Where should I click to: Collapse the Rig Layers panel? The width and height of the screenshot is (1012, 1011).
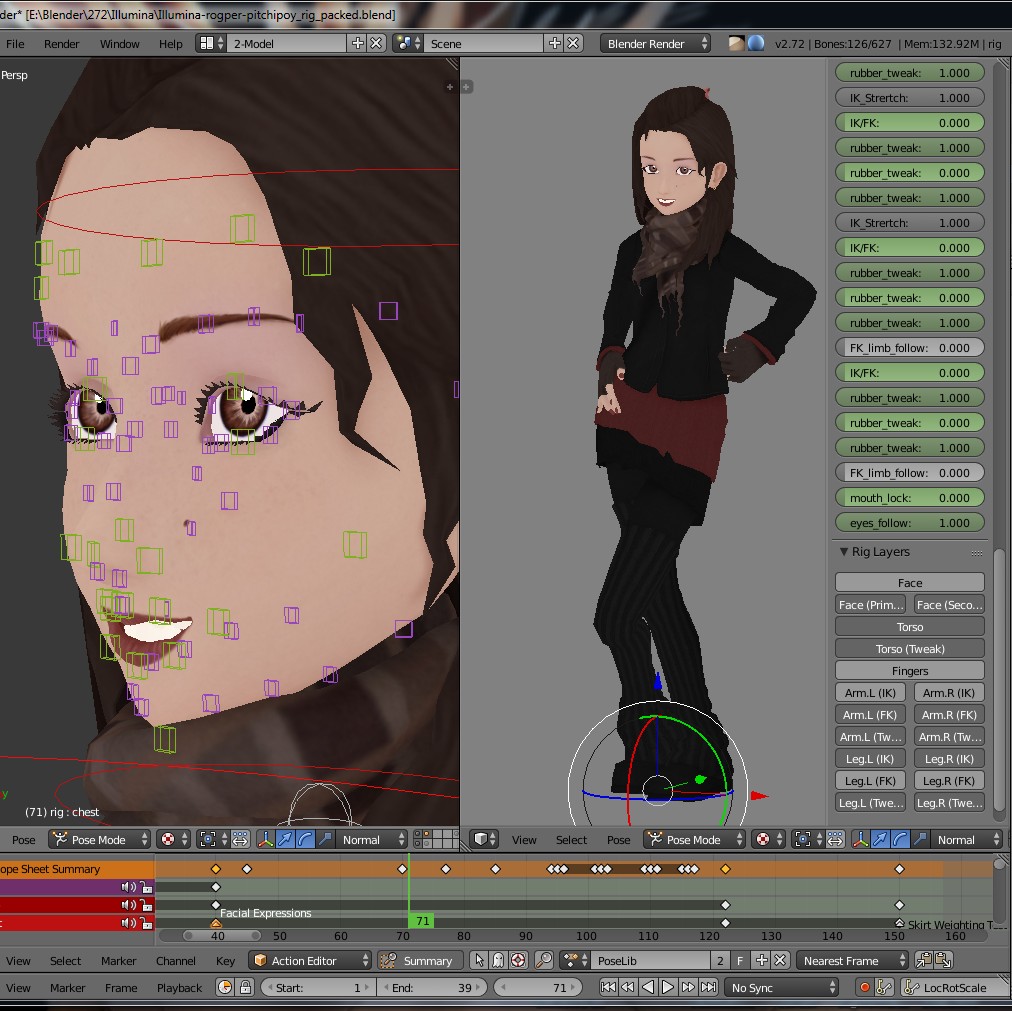pos(845,551)
